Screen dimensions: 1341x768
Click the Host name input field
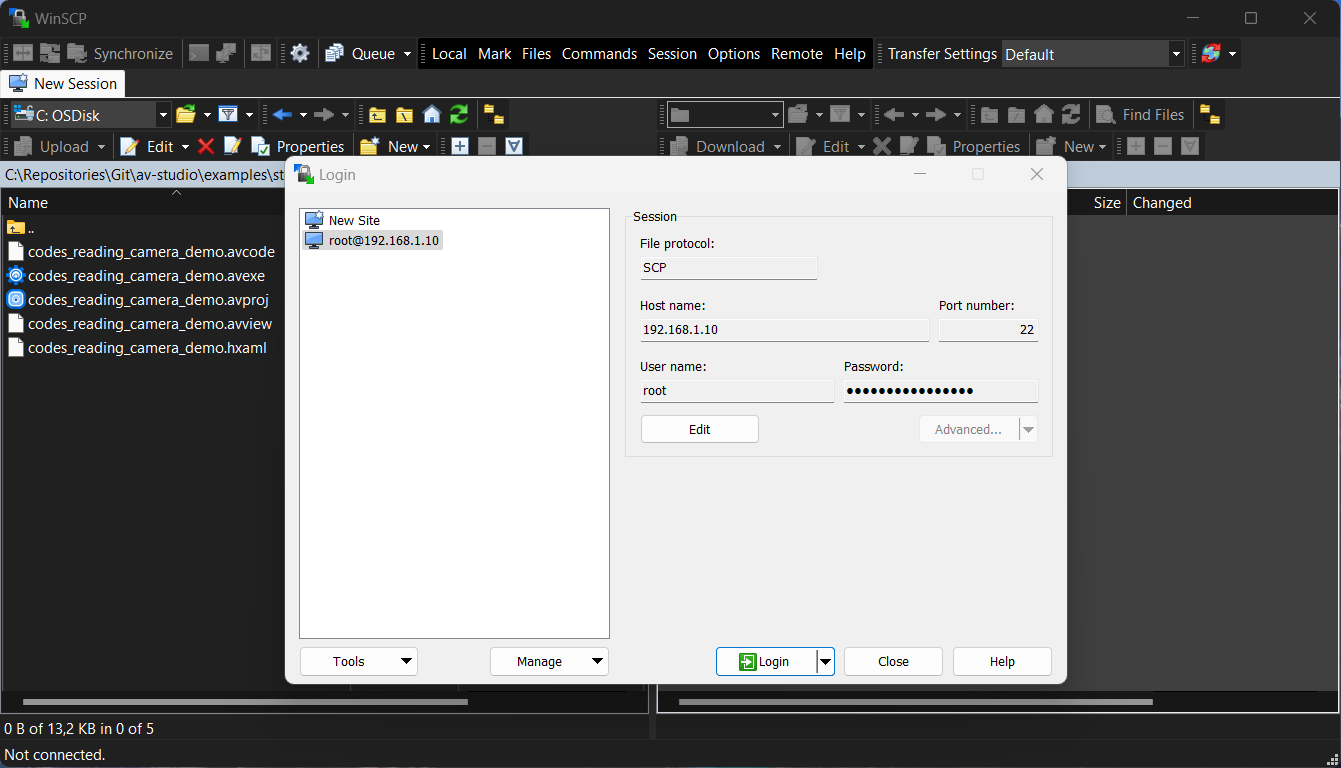click(x=784, y=330)
